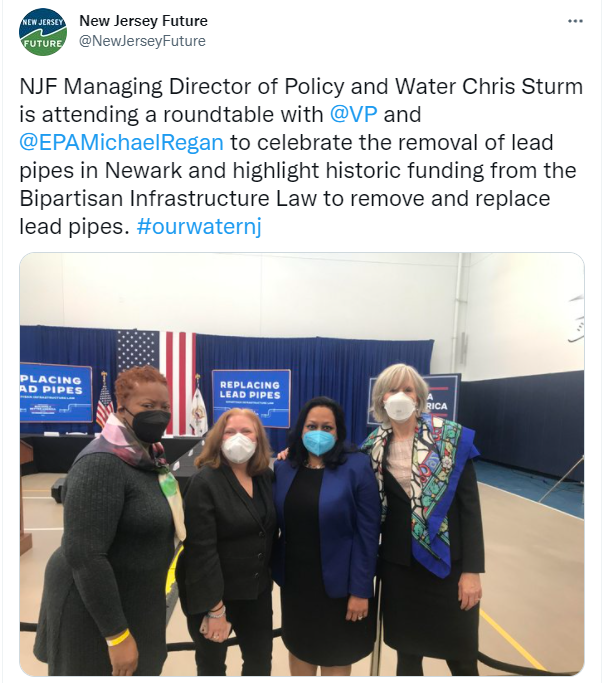Click the @NewJerseyFuture handle
This screenshot has width=610, height=683.
(143, 41)
